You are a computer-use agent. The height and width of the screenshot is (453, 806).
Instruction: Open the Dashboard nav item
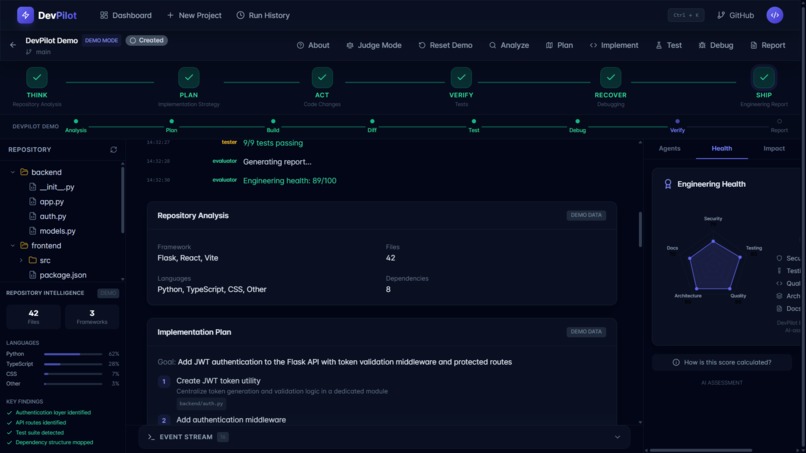tap(126, 15)
